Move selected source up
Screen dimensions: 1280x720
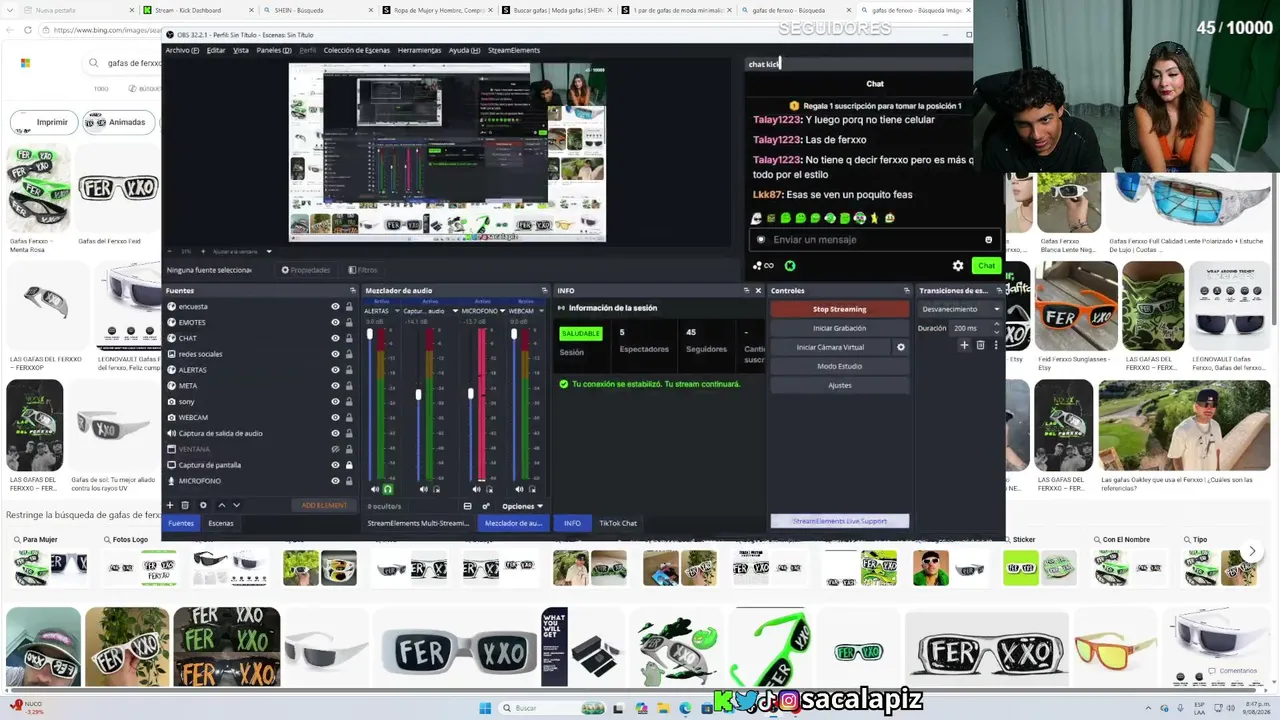point(222,505)
